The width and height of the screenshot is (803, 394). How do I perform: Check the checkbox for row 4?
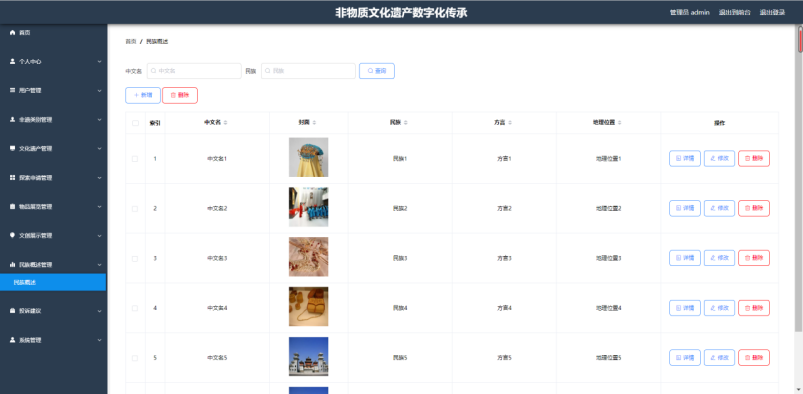click(x=135, y=308)
